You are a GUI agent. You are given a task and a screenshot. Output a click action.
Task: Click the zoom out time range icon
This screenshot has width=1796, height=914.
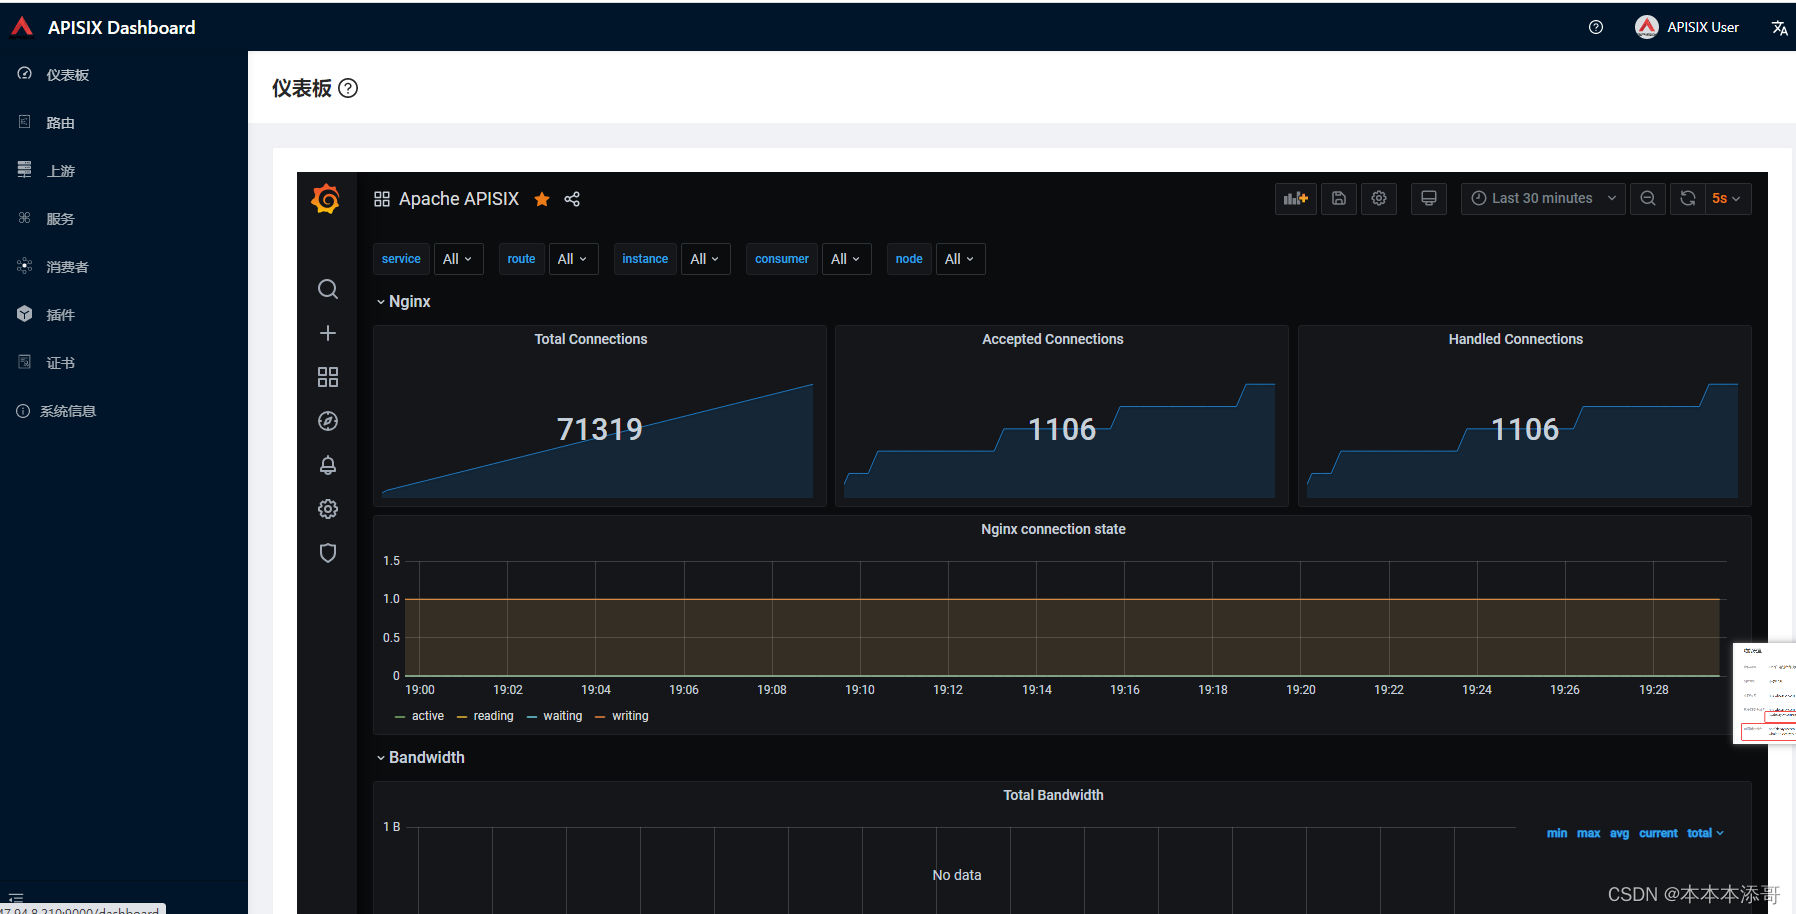[1648, 198]
